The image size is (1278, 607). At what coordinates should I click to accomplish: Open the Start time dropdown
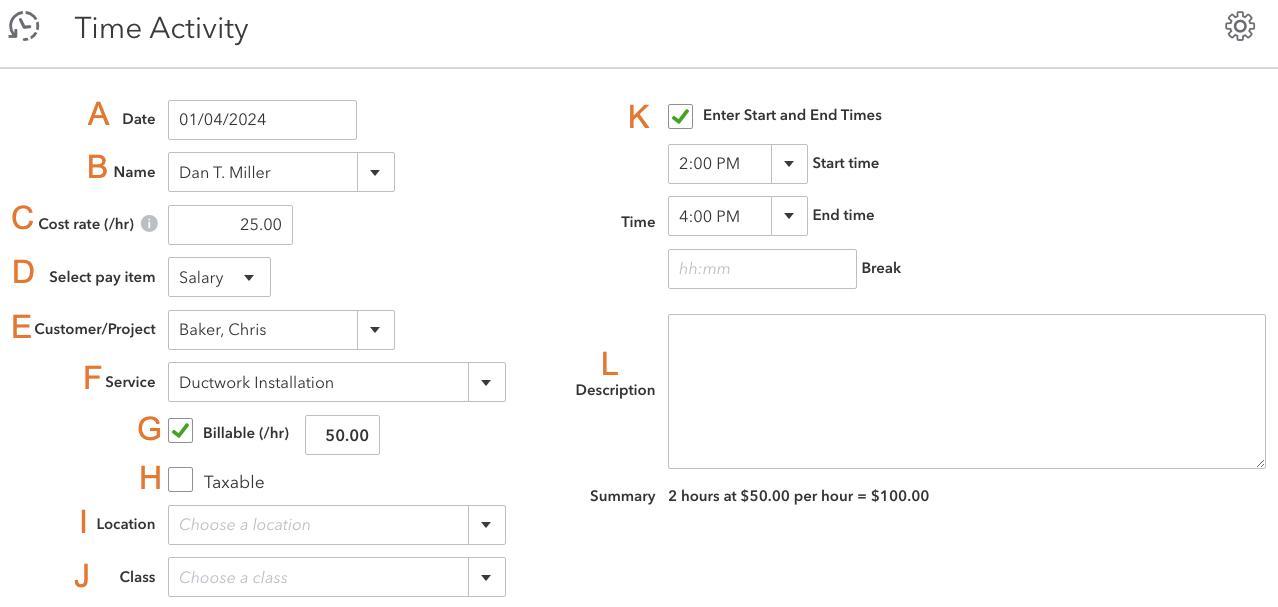(x=789, y=163)
